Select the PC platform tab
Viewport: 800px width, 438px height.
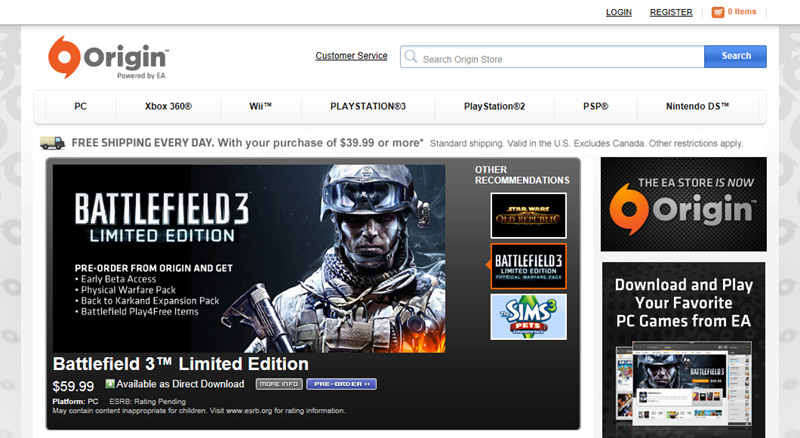81,107
